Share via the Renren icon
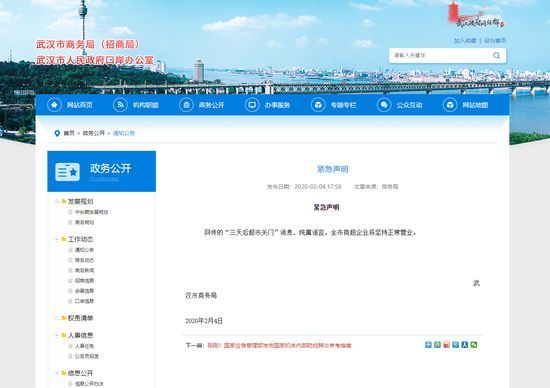550x388 pixels. pos(464,345)
